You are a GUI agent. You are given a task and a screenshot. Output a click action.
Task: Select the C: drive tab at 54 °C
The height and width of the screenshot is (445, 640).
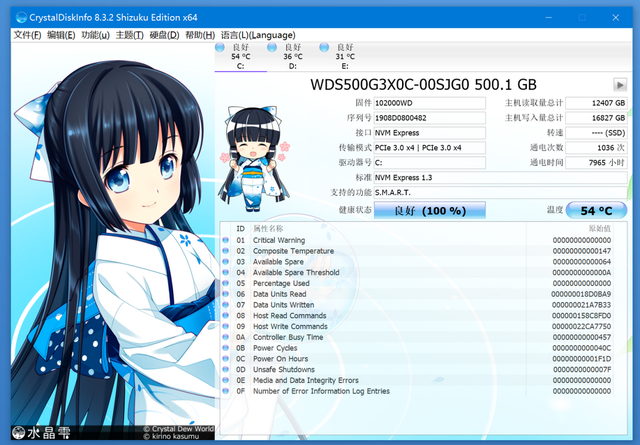pos(241,56)
